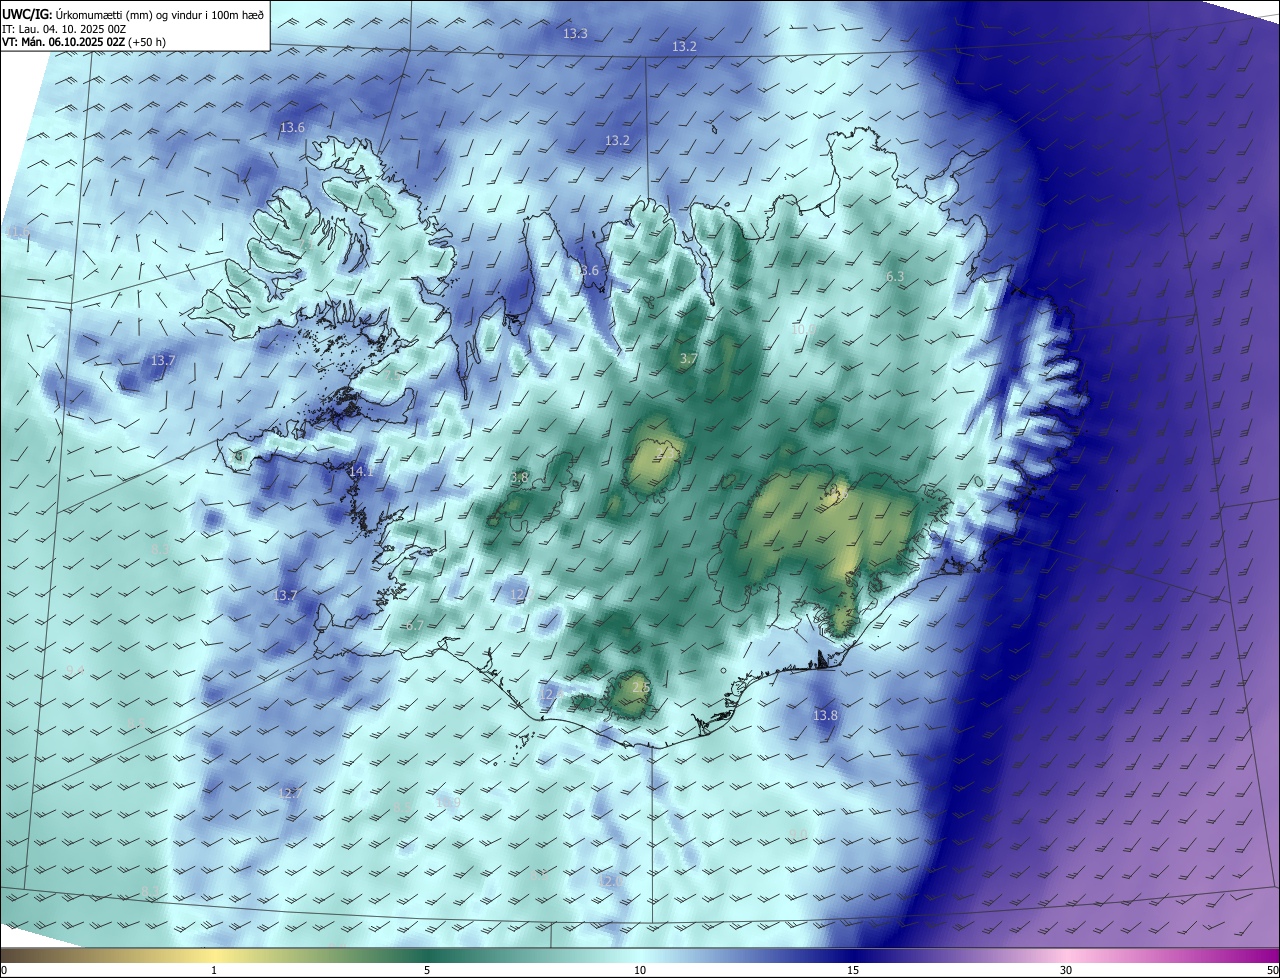The image size is (1280, 978).
Task: Click the initial time line 'IT: Lau. 04. 10. 2025 00Z'
Action: [64, 29]
